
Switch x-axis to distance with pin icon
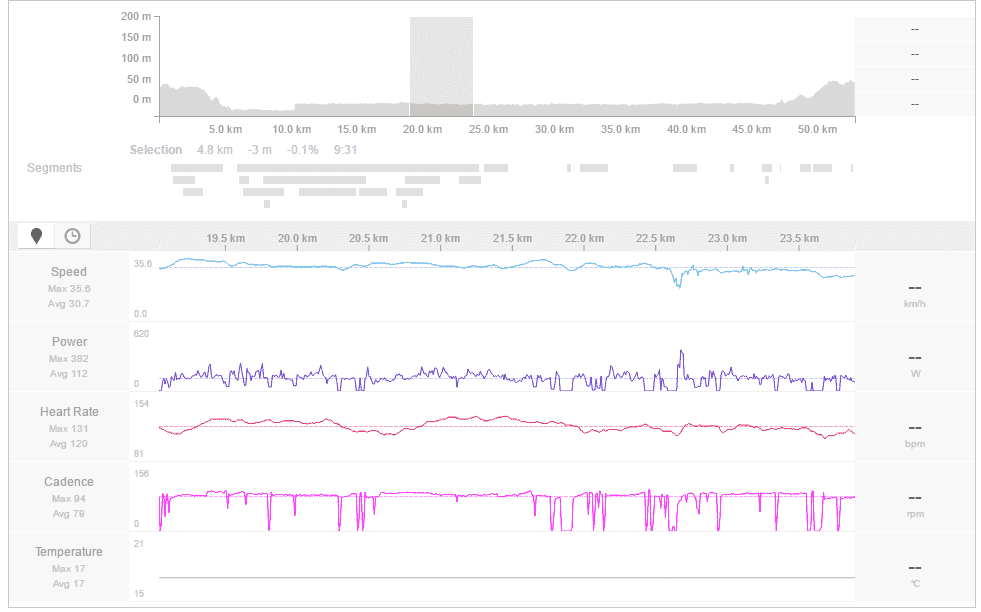click(37, 236)
